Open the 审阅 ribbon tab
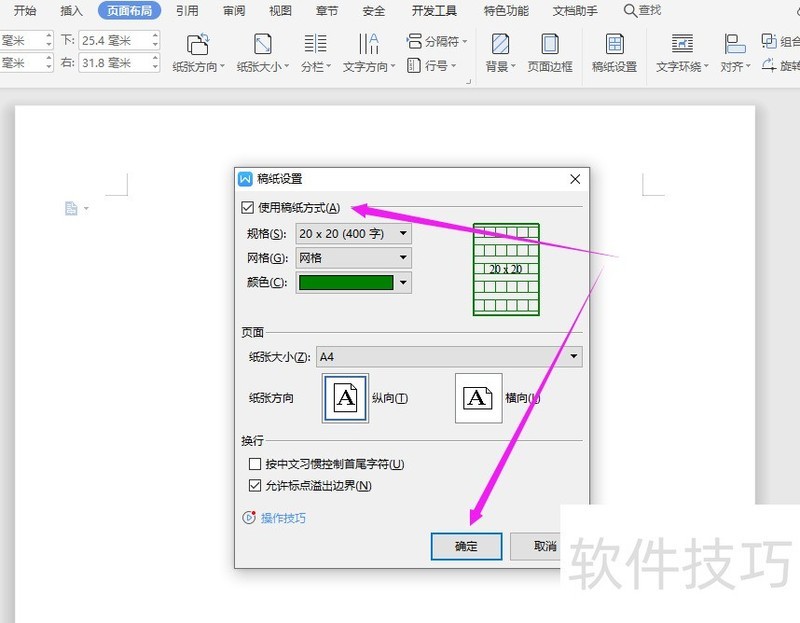Screen dimensions: 800x623 (234, 11)
